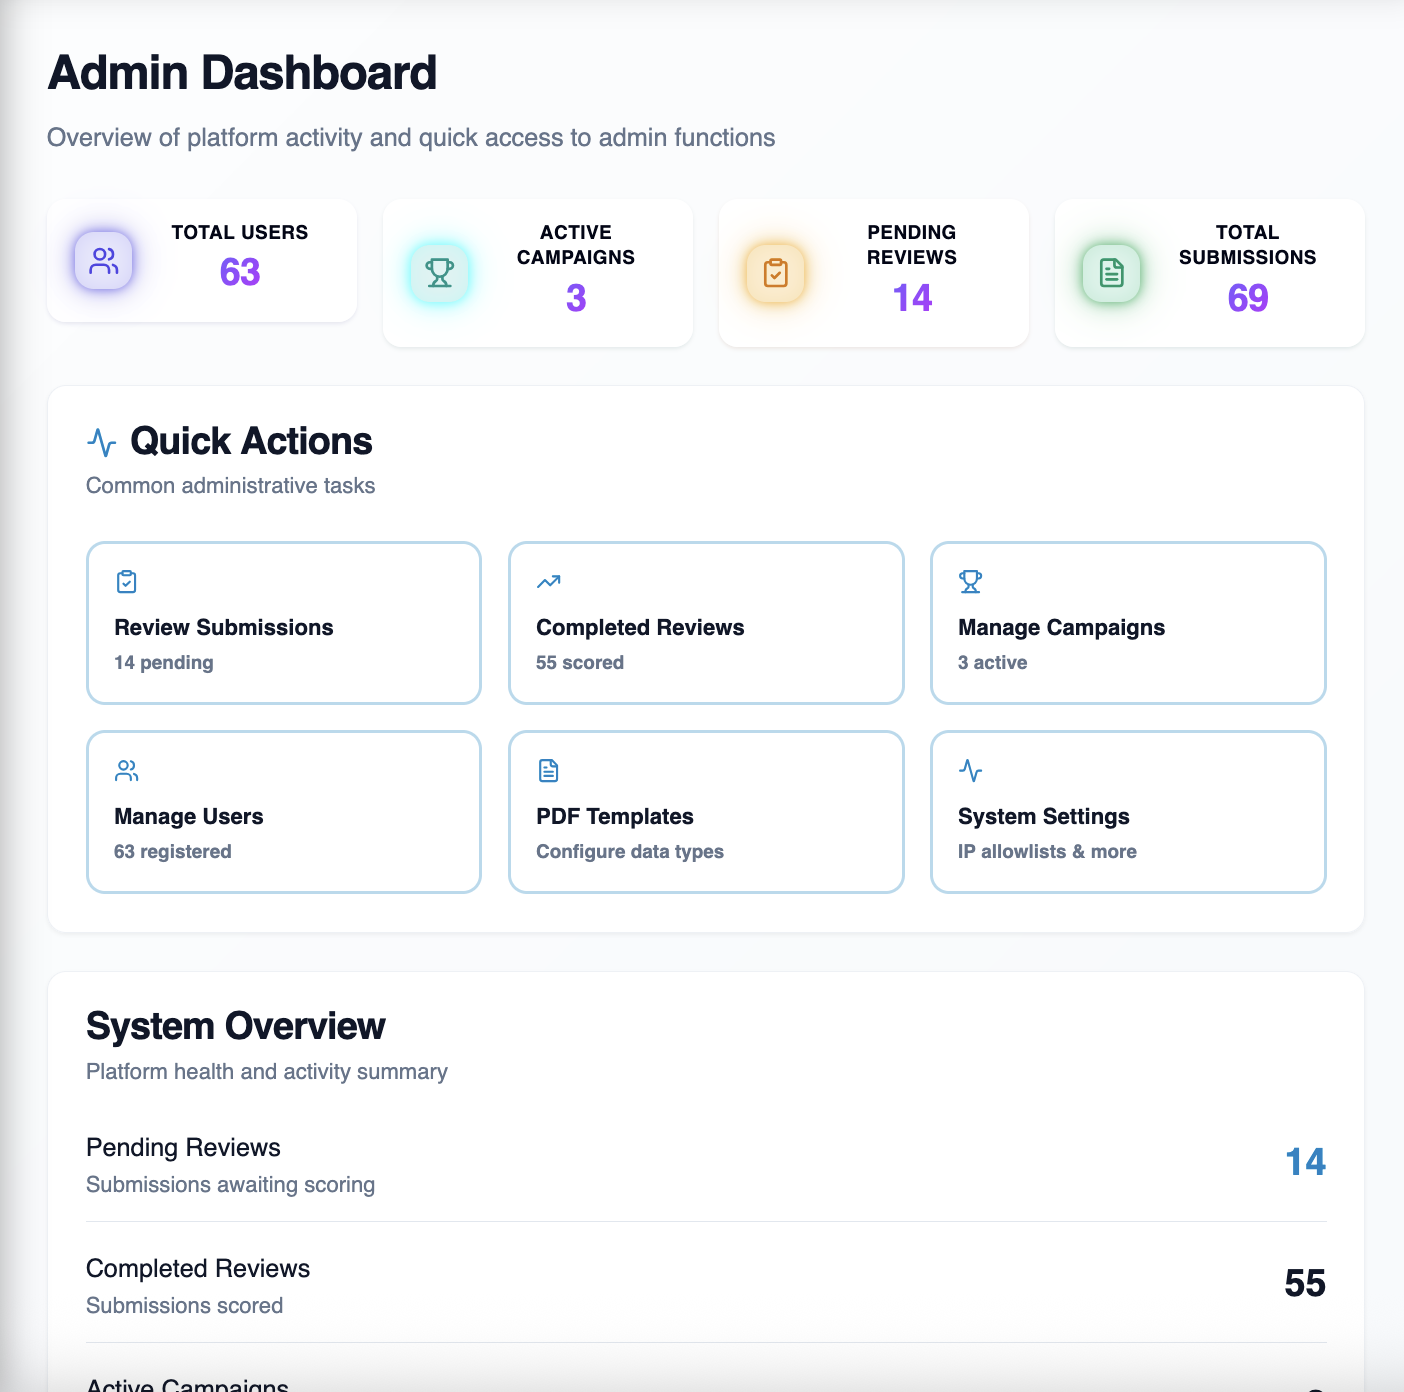Click 'Common administrative tasks' subtitle

tap(231, 486)
